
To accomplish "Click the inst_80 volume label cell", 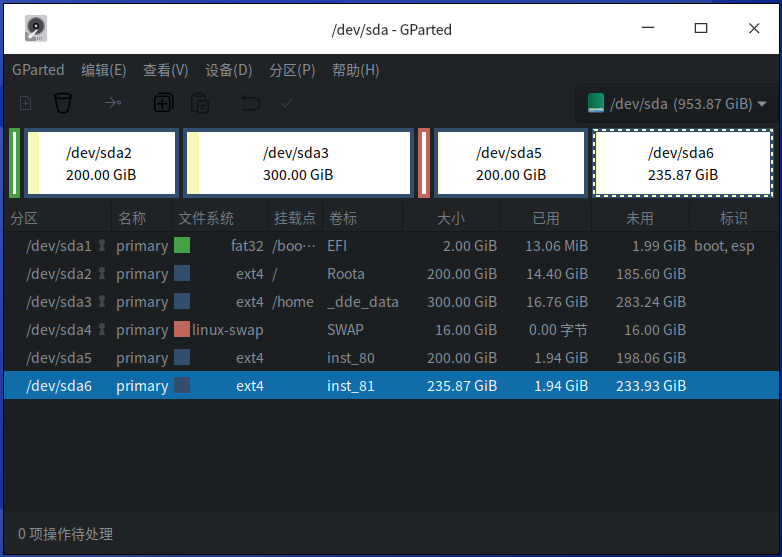I will (351, 358).
